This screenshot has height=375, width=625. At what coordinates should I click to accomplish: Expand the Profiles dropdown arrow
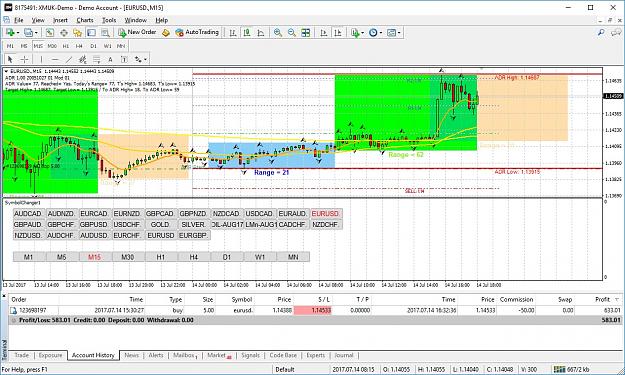click(x=36, y=33)
